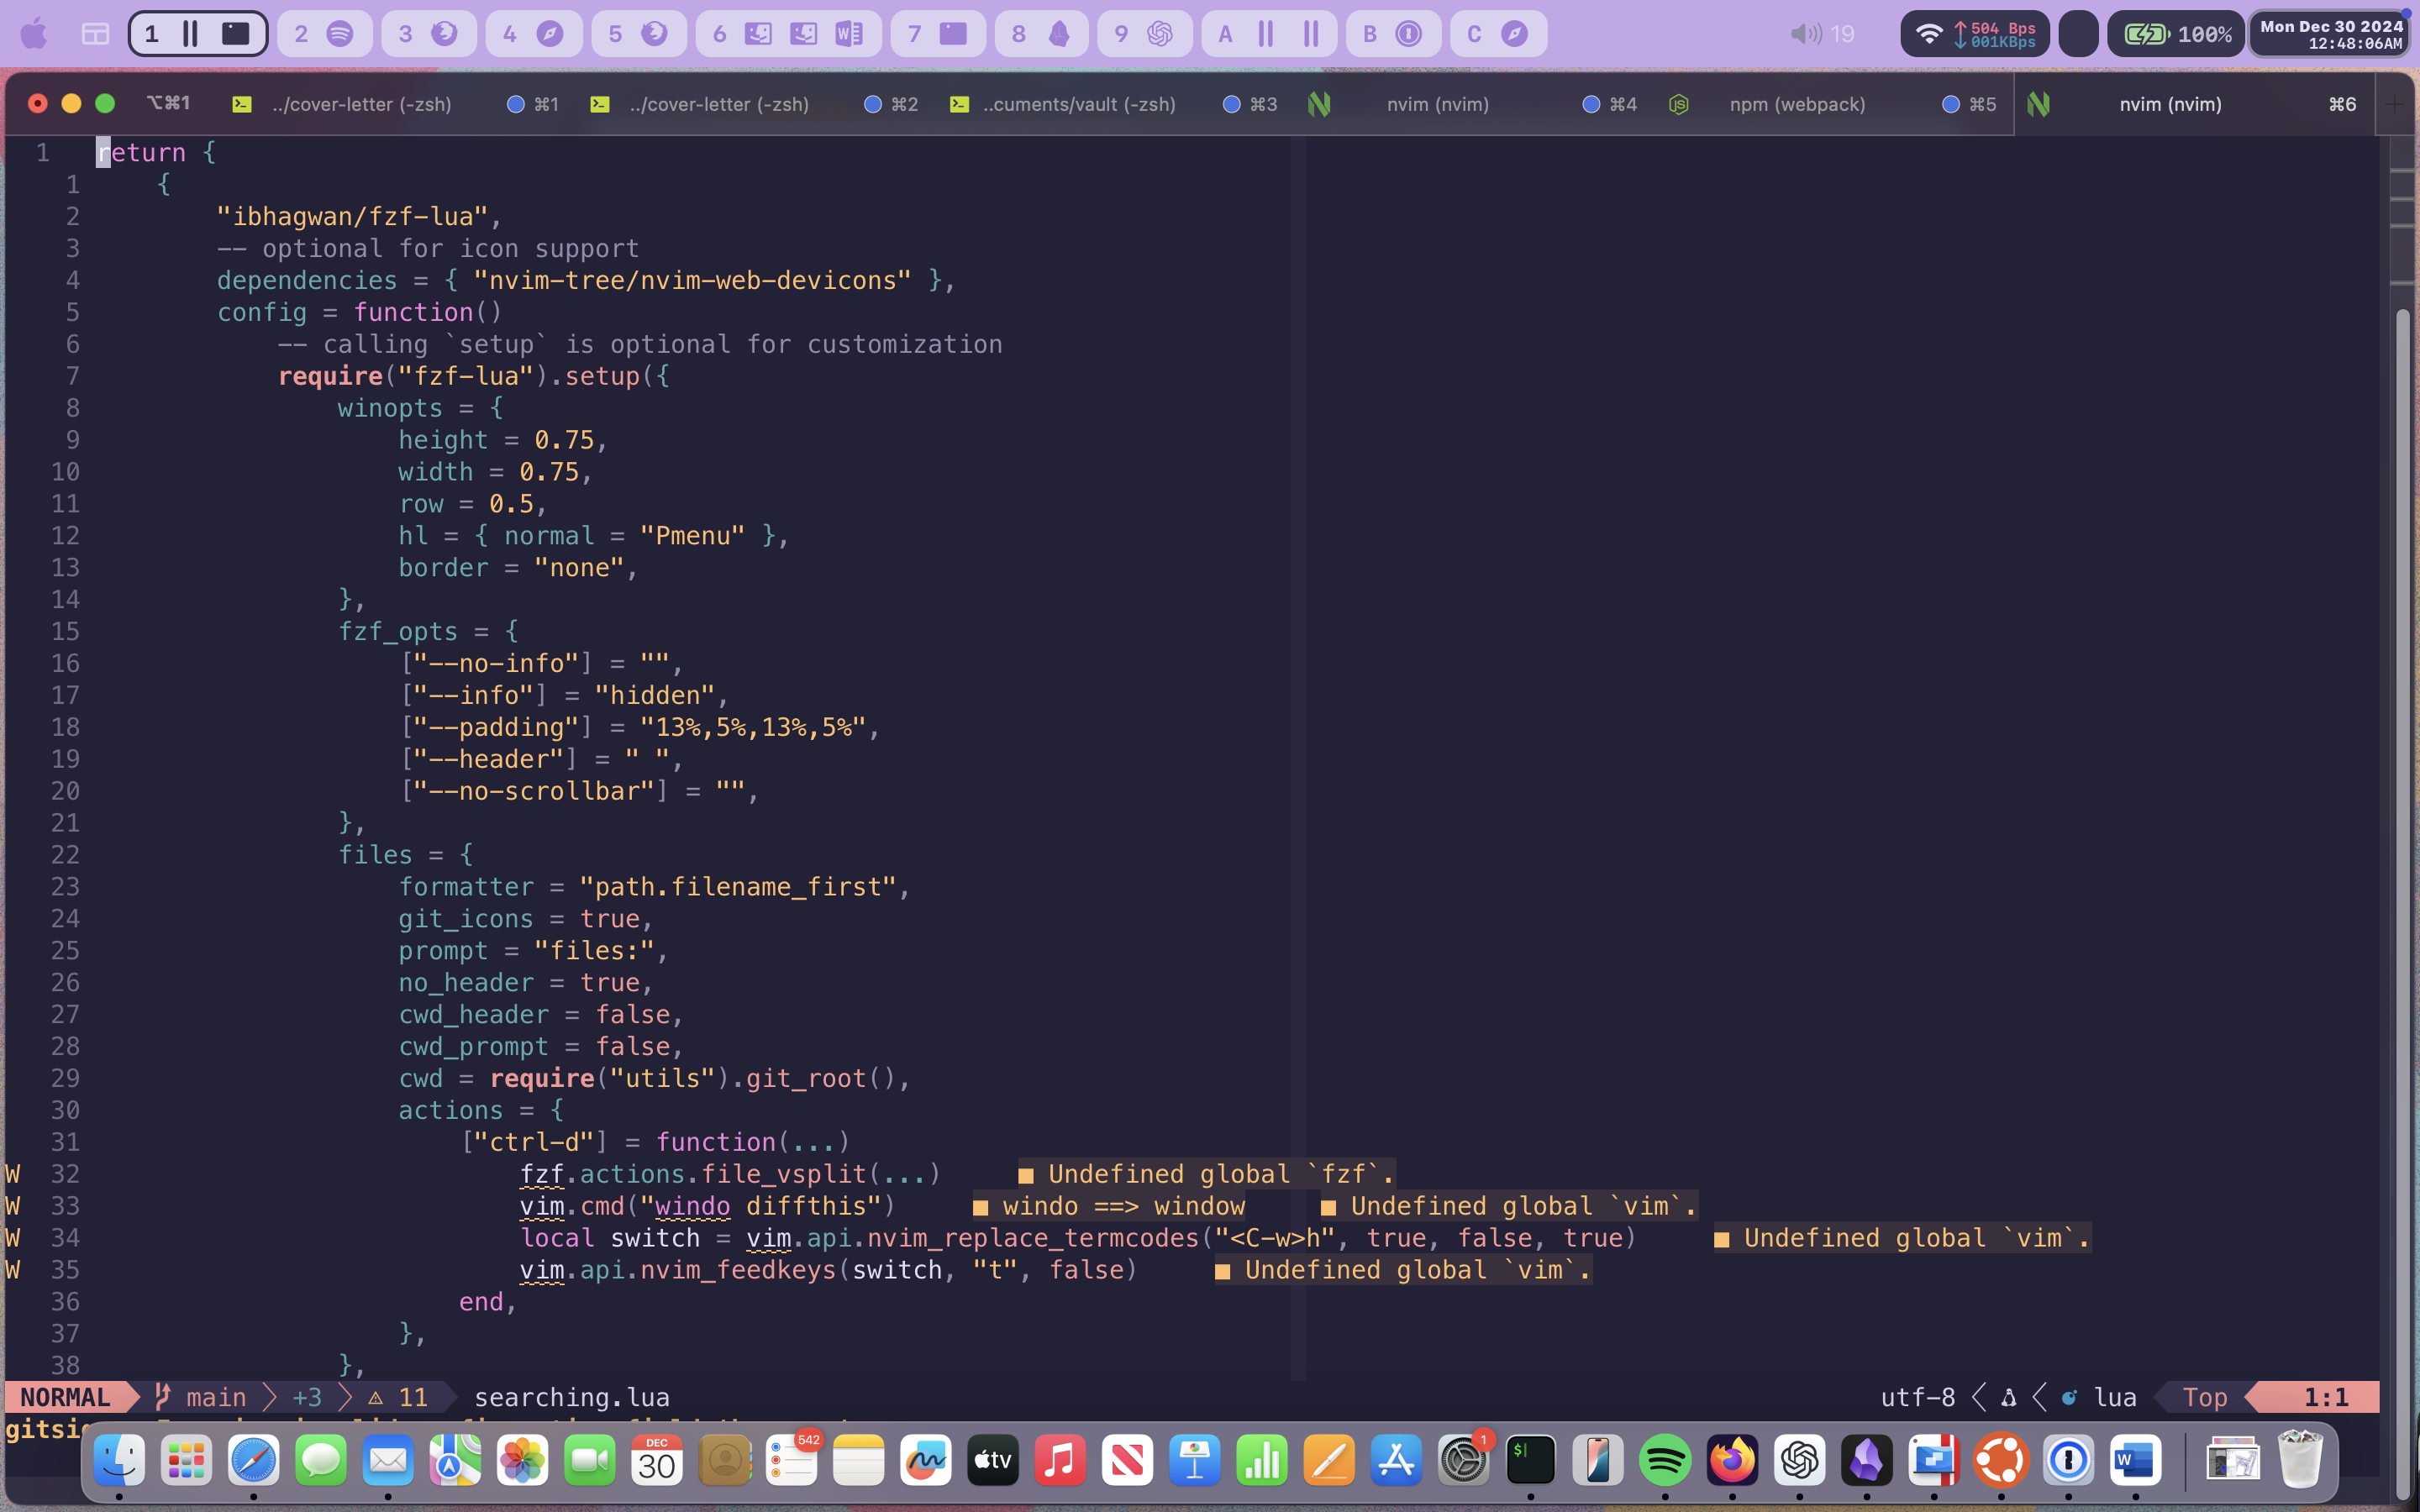This screenshot has width=2420, height=1512.
Task: Click the window layout icon beside Apple menu
Action: coord(96,34)
